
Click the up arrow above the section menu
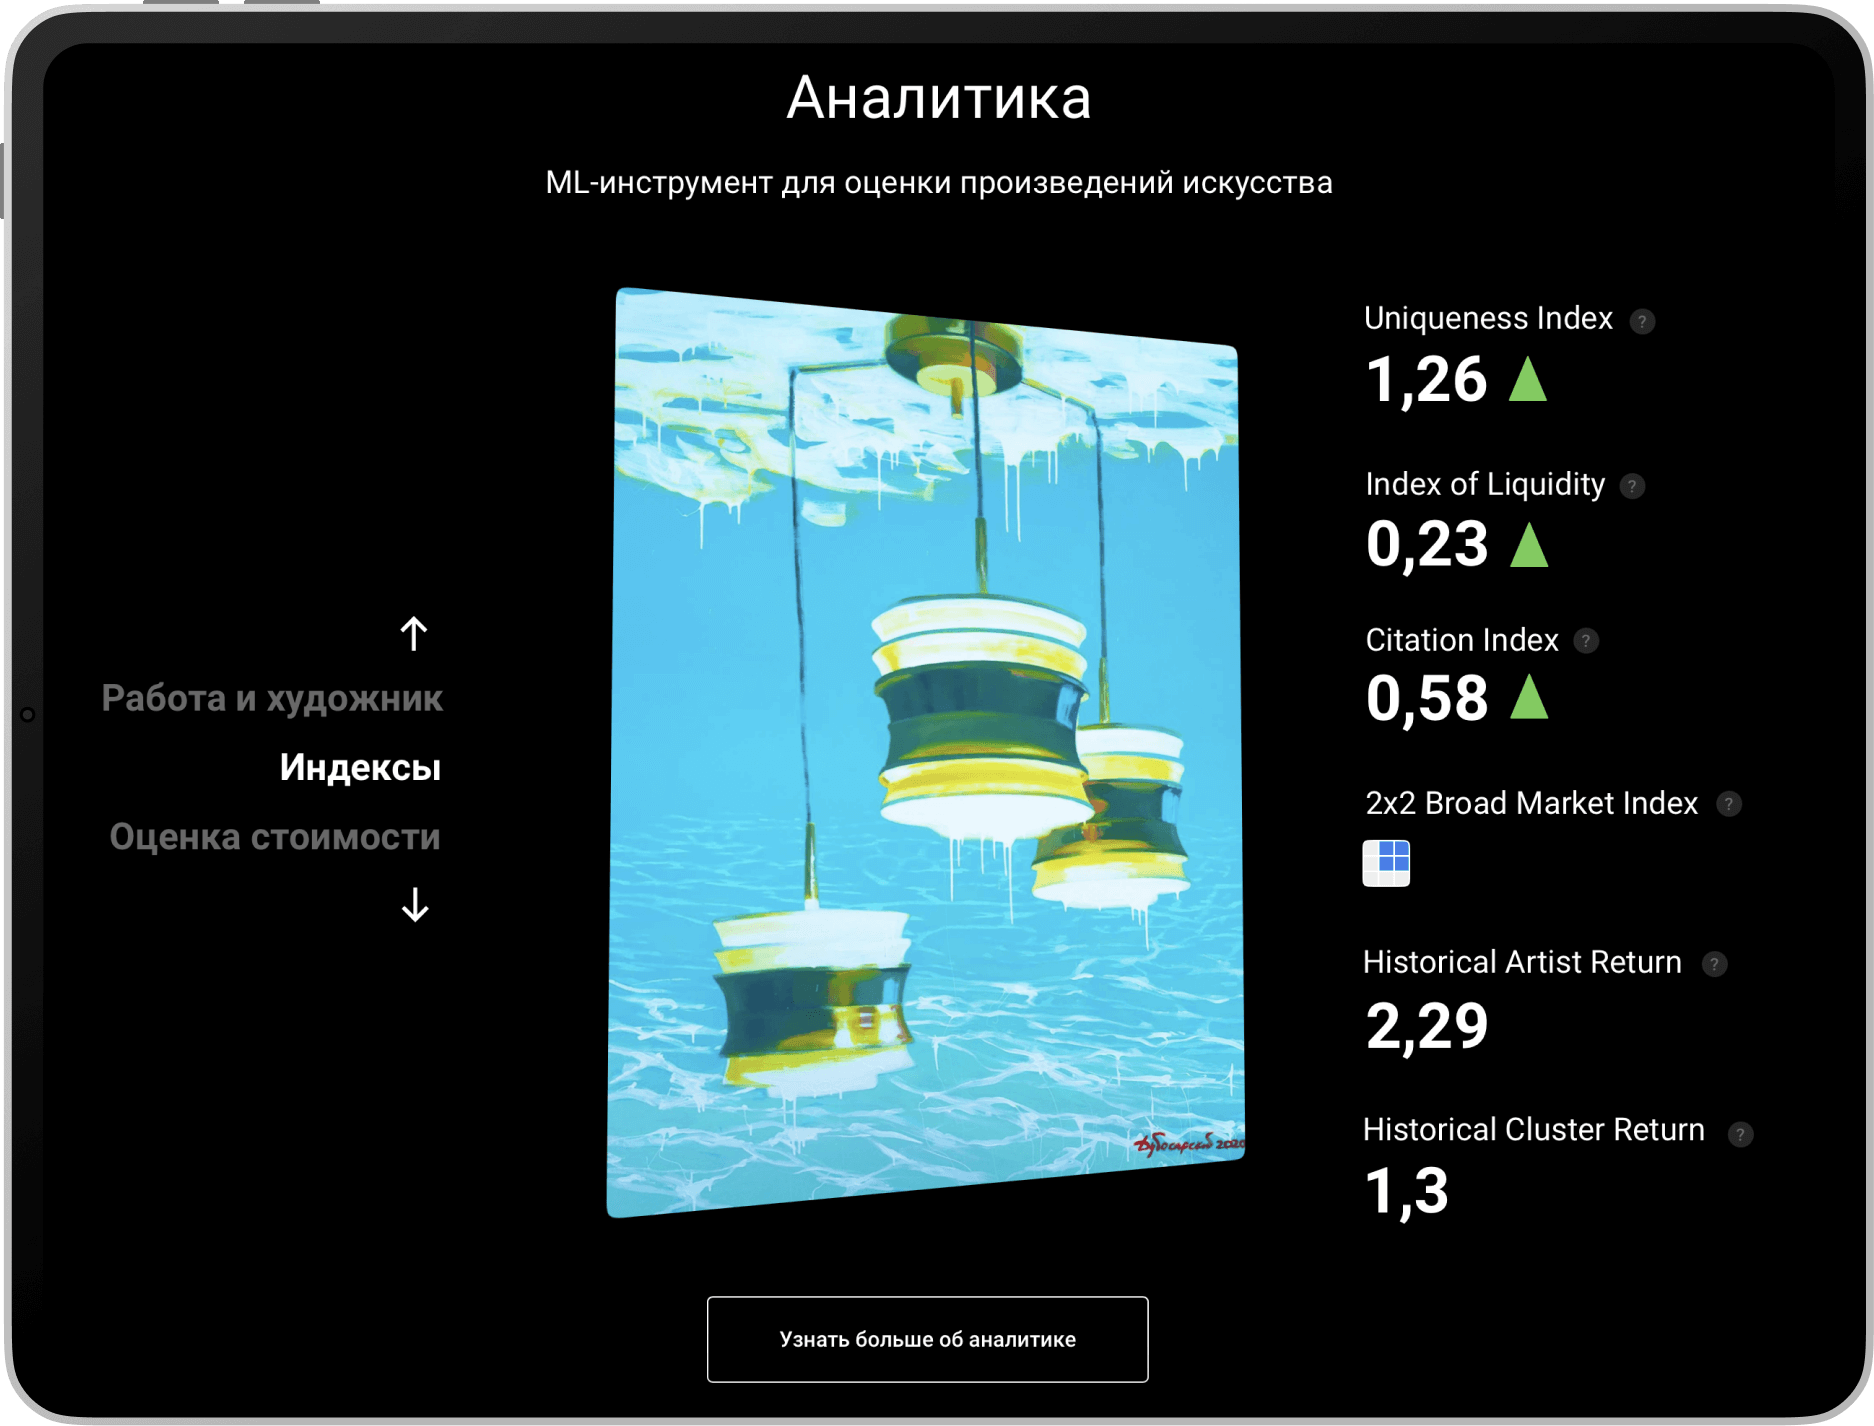point(414,633)
